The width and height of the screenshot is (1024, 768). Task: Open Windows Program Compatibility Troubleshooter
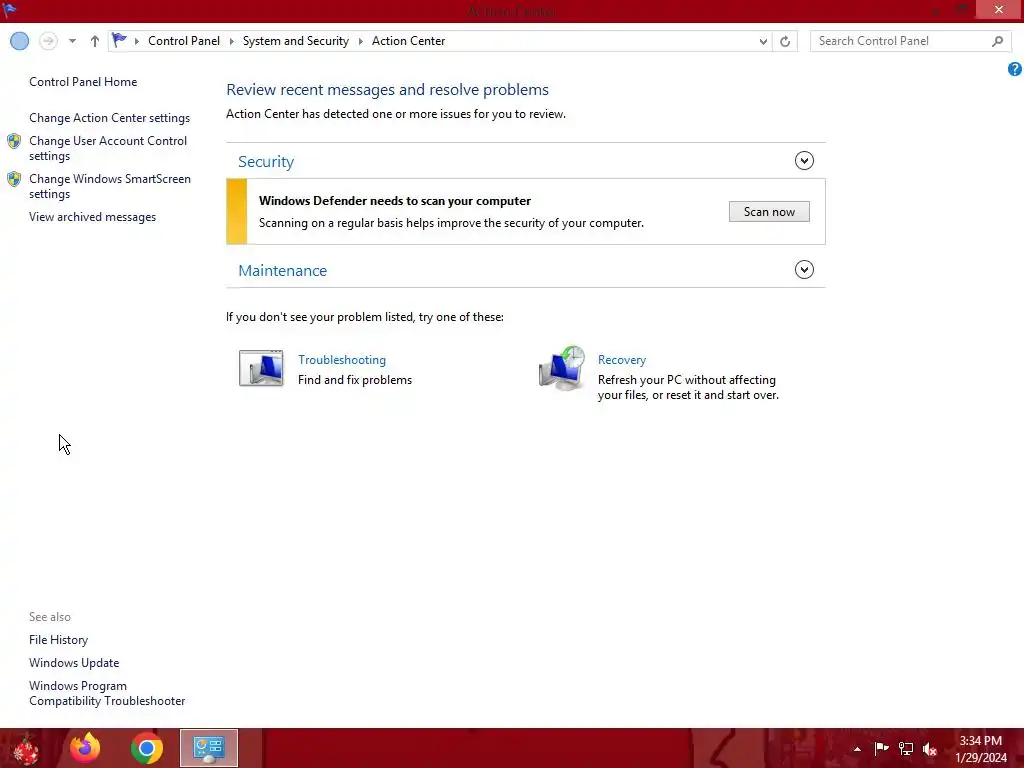tap(106, 694)
